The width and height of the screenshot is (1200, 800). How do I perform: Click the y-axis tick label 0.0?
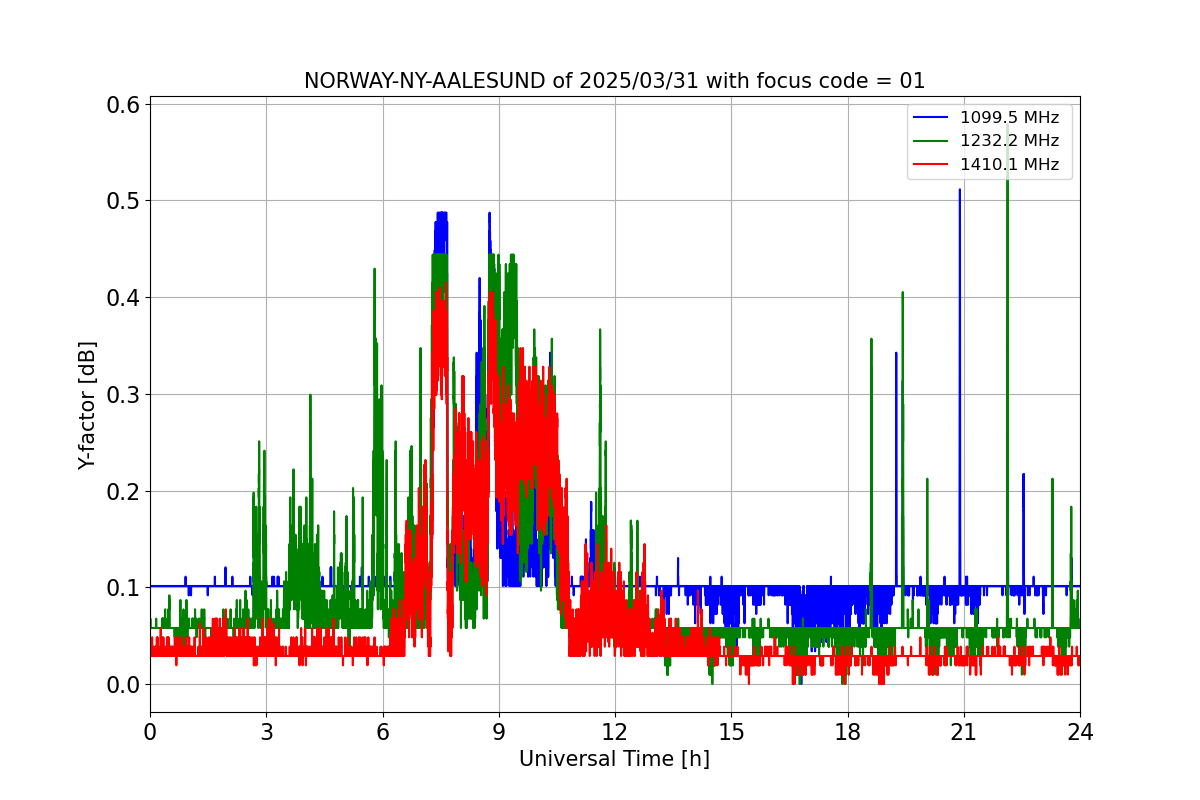click(x=123, y=685)
